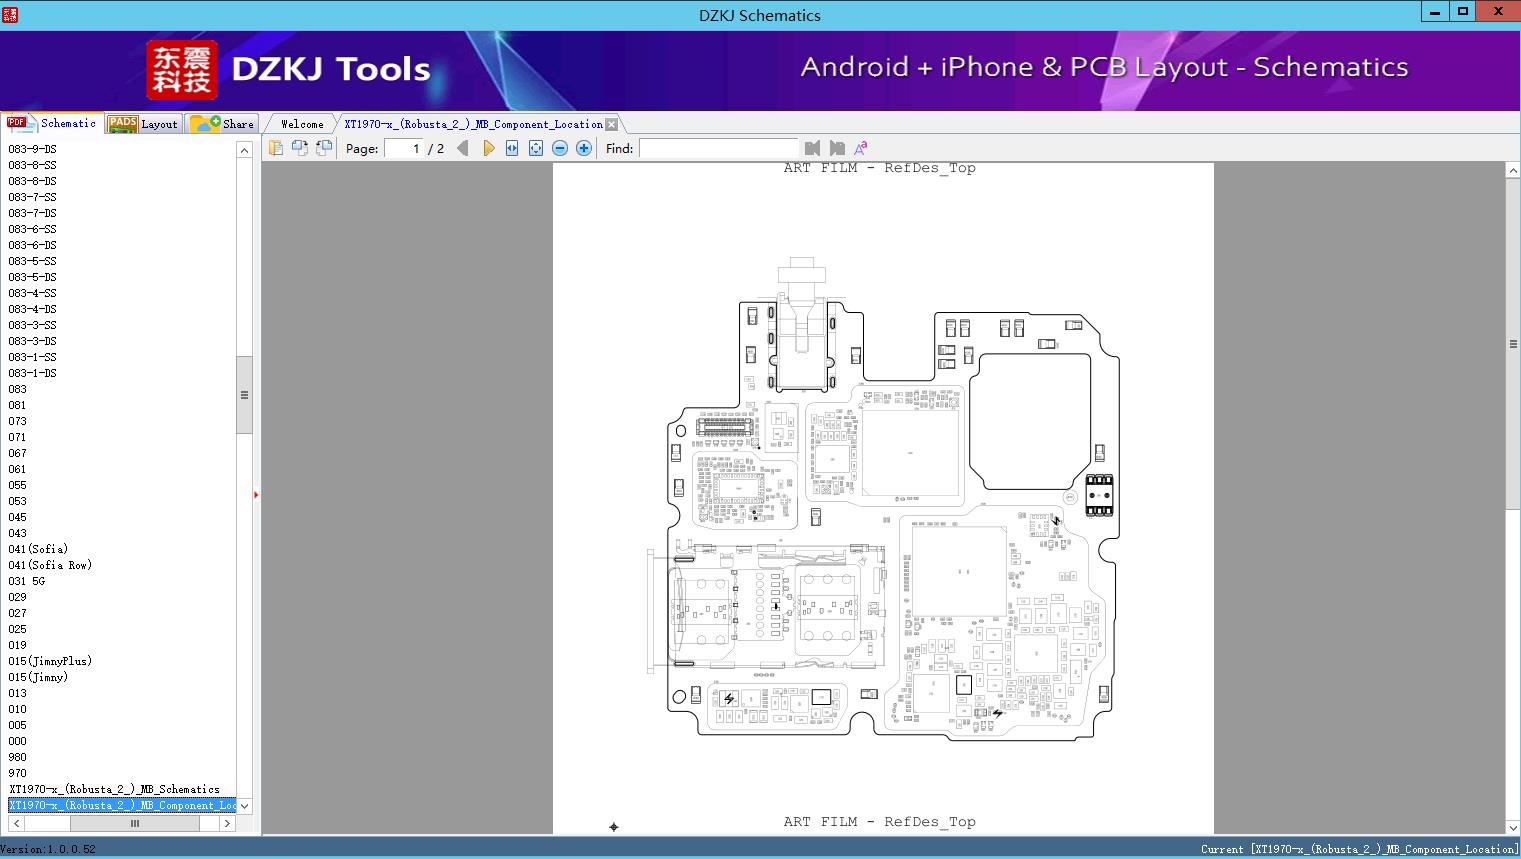Find previous match icon

(812, 148)
